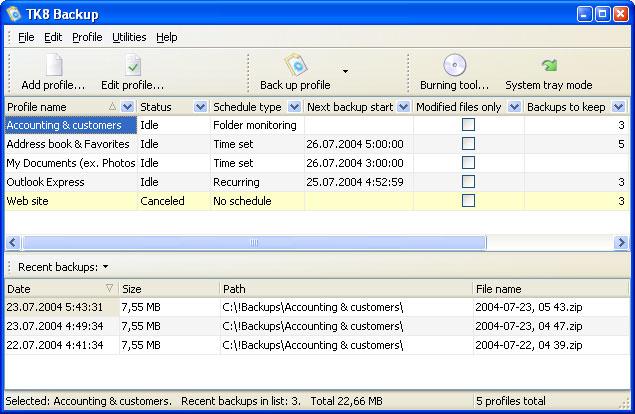Open the Status column filter dropdown
Image resolution: width=635 pixels, height=414 pixels.
coord(200,107)
